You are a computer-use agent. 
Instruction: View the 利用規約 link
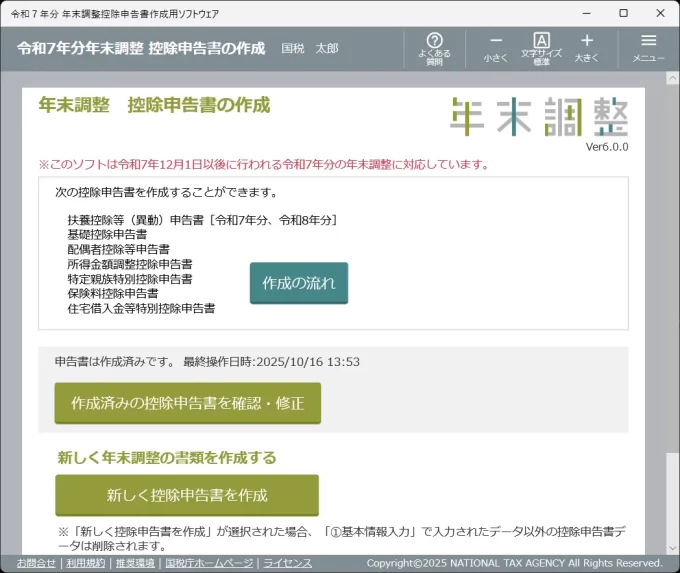[85, 563]
